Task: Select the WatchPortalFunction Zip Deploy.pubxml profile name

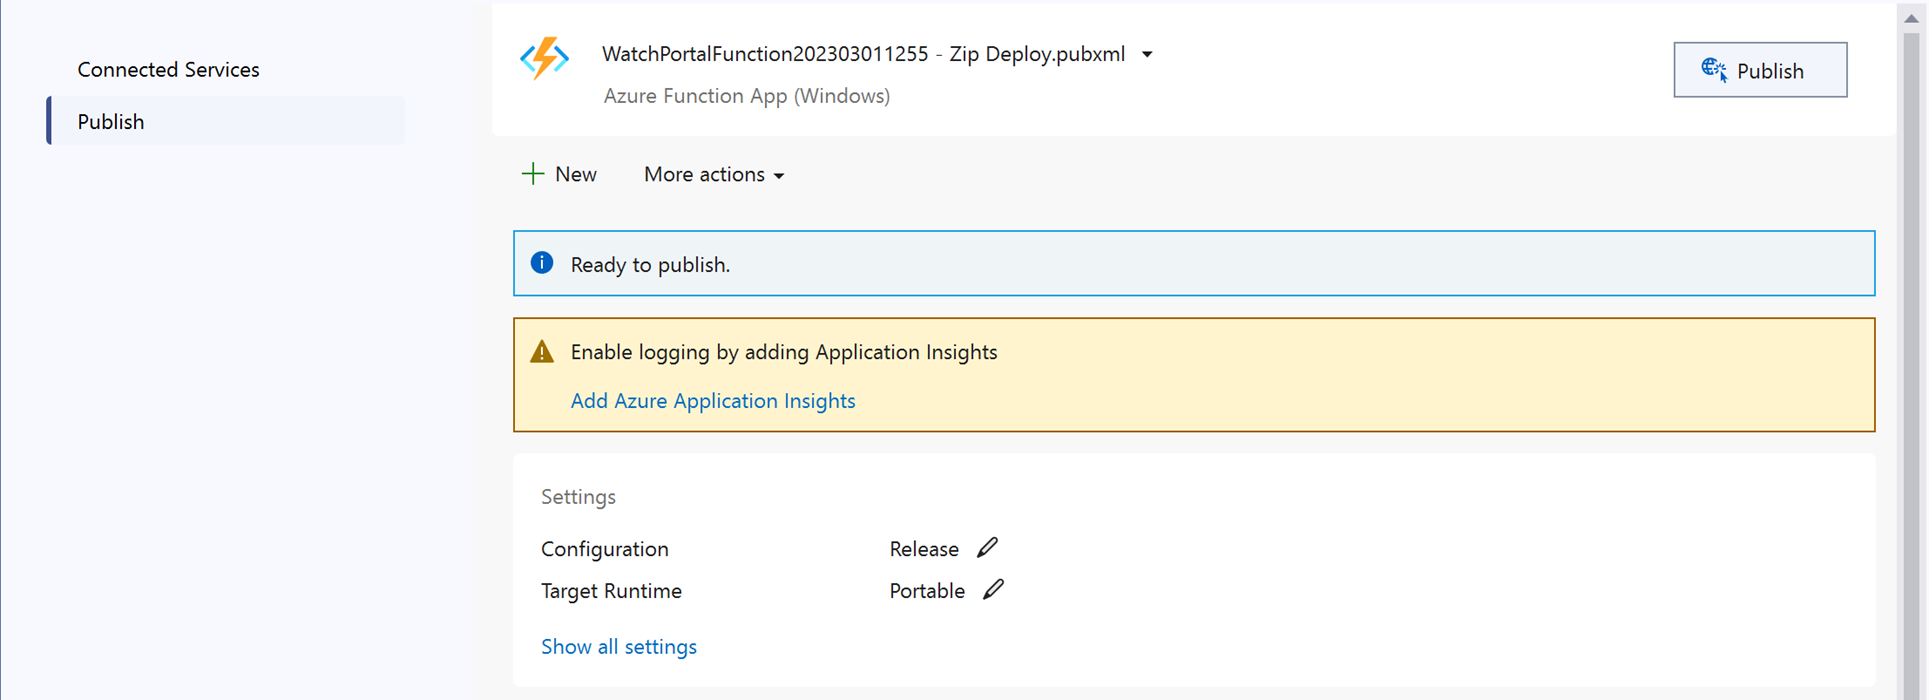Action: click(864, 54)
